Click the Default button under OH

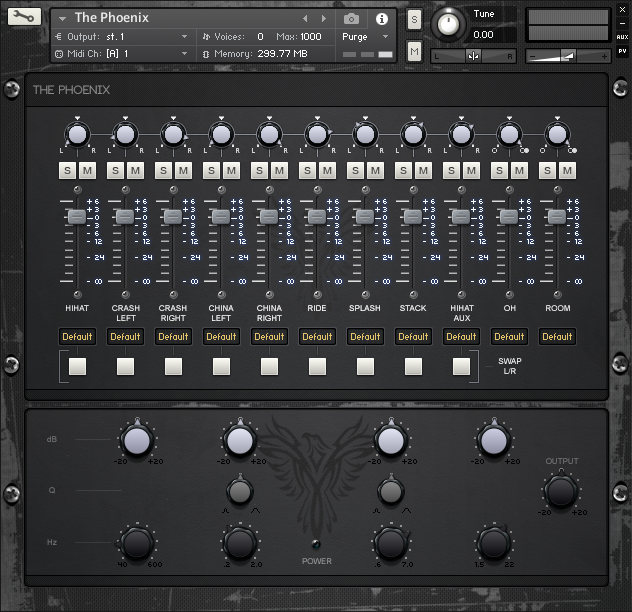point(509,337)
